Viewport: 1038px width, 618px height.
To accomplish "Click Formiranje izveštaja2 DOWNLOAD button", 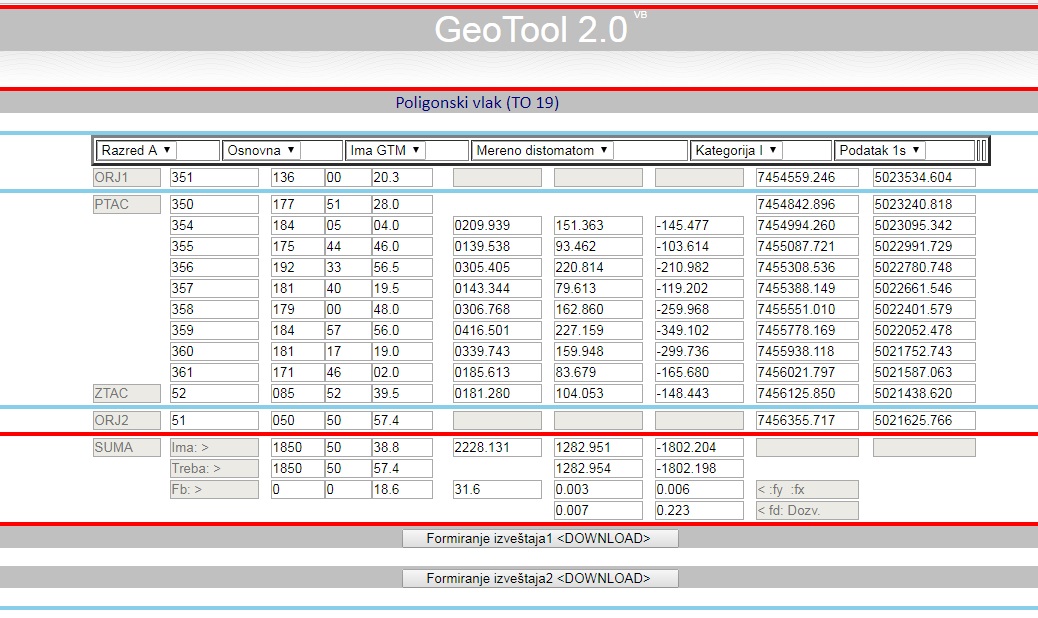I will click(539, 578).
